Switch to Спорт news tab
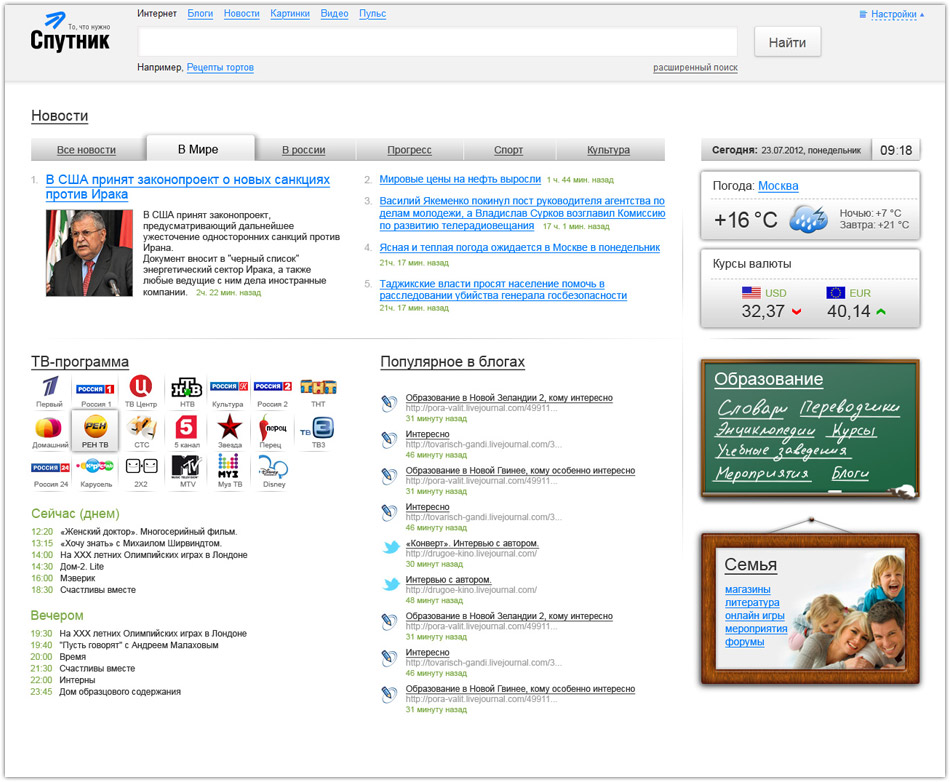 click(x=508, y=150)
